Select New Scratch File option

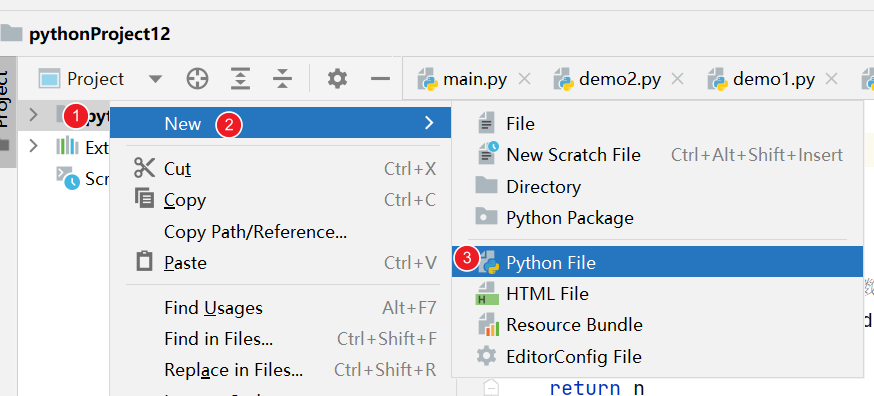coord(657,154)
